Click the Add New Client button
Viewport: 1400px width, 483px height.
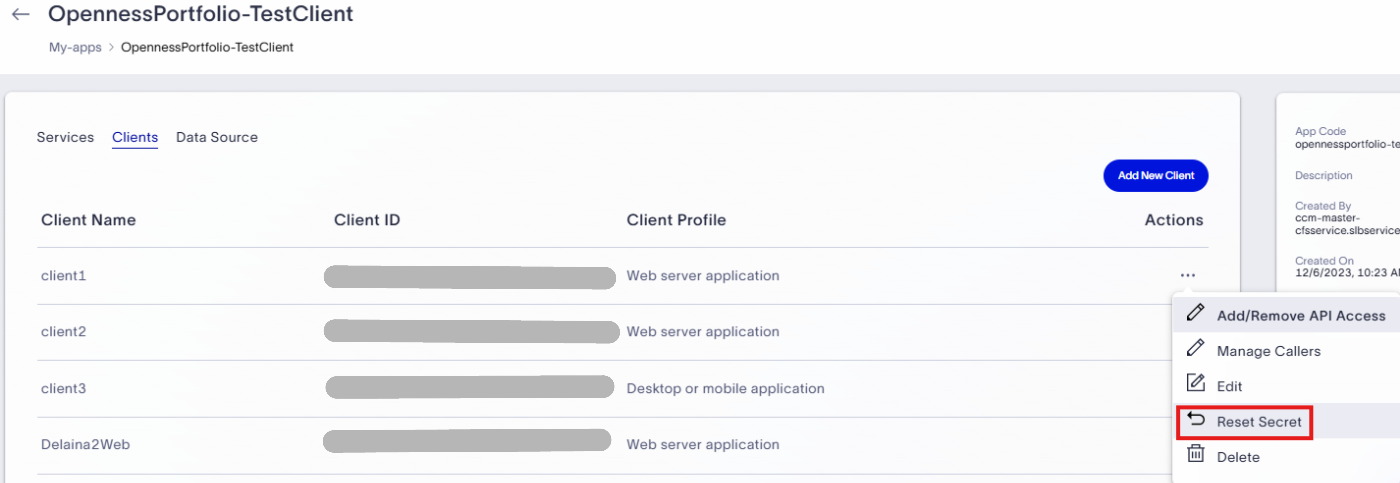(x=1156, y=175)
